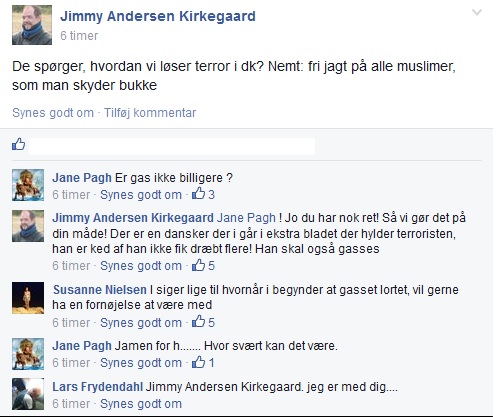Image resolution: width=497 pixels, height=417 pixels.
Task: Click the thumbs-up count on Jimmy's reply
Action: 203,265
